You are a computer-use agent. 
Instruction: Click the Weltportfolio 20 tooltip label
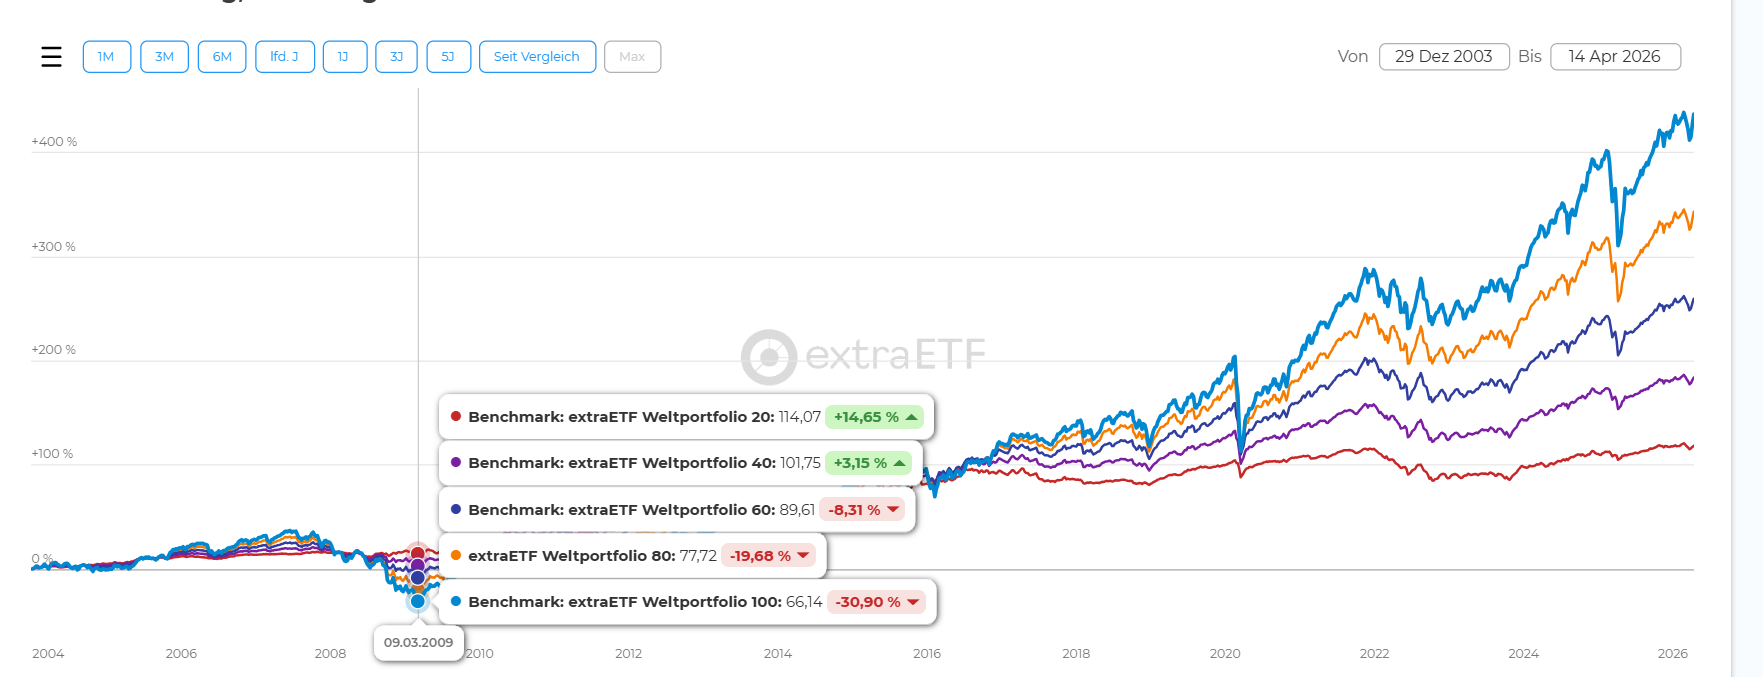click(x=620, y=417)
